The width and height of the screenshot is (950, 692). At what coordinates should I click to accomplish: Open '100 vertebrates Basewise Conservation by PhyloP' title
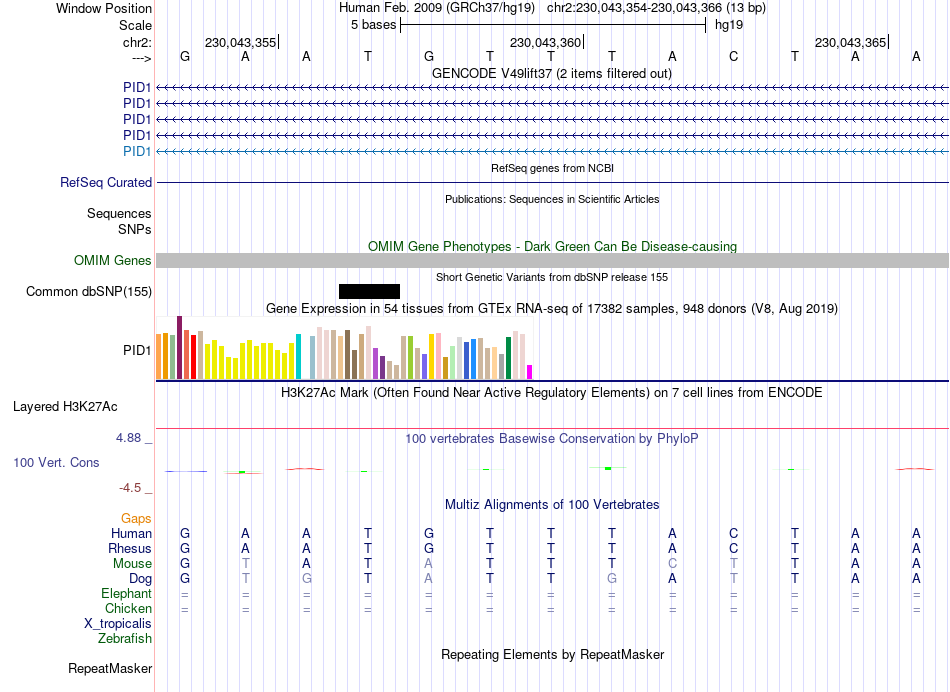[x=552, y=439]
